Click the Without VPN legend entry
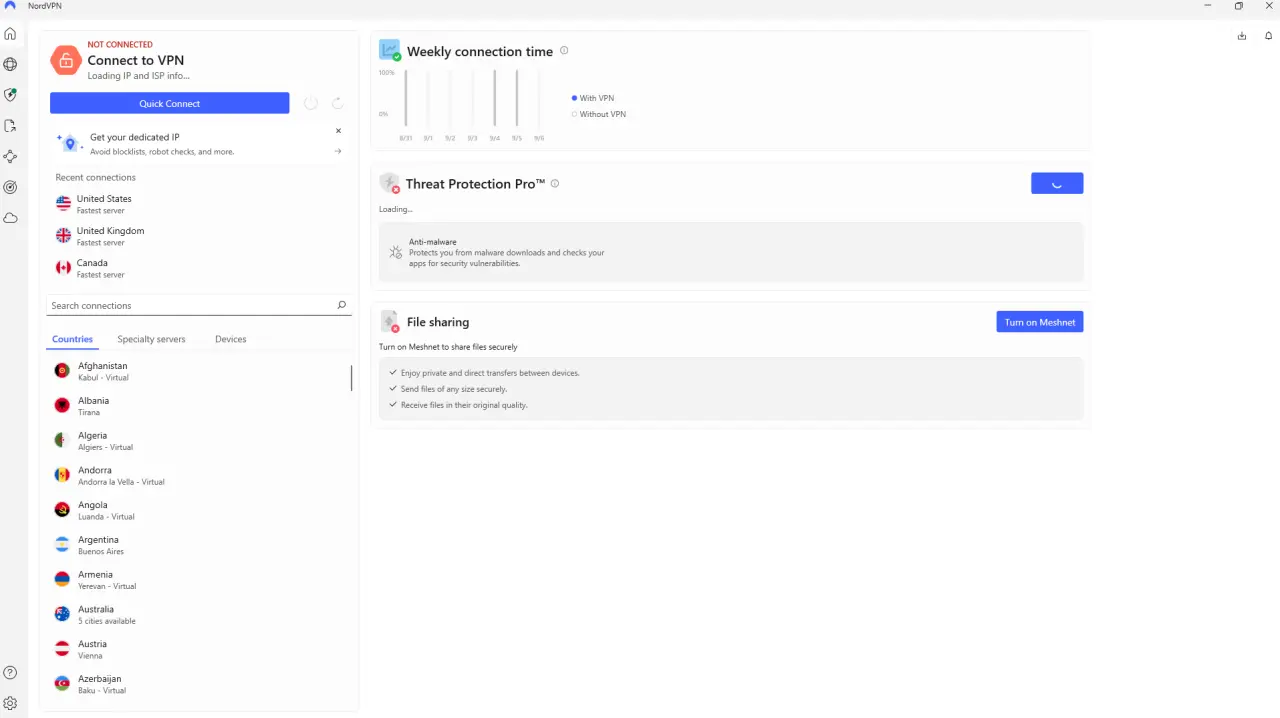This screenshot has width=1280, height=718. pyautogui.click(x=599, y=114)
